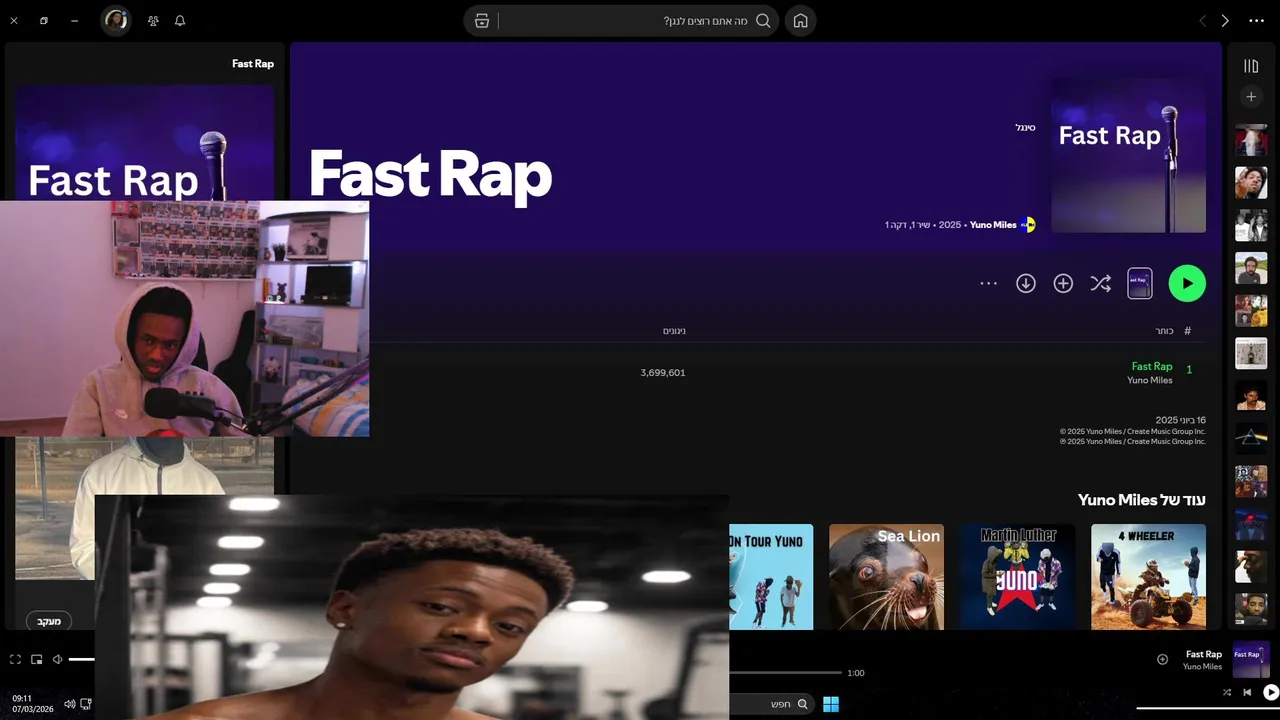Open the system tray volume icon
The image size is (1280, 720).
(69, 704)
